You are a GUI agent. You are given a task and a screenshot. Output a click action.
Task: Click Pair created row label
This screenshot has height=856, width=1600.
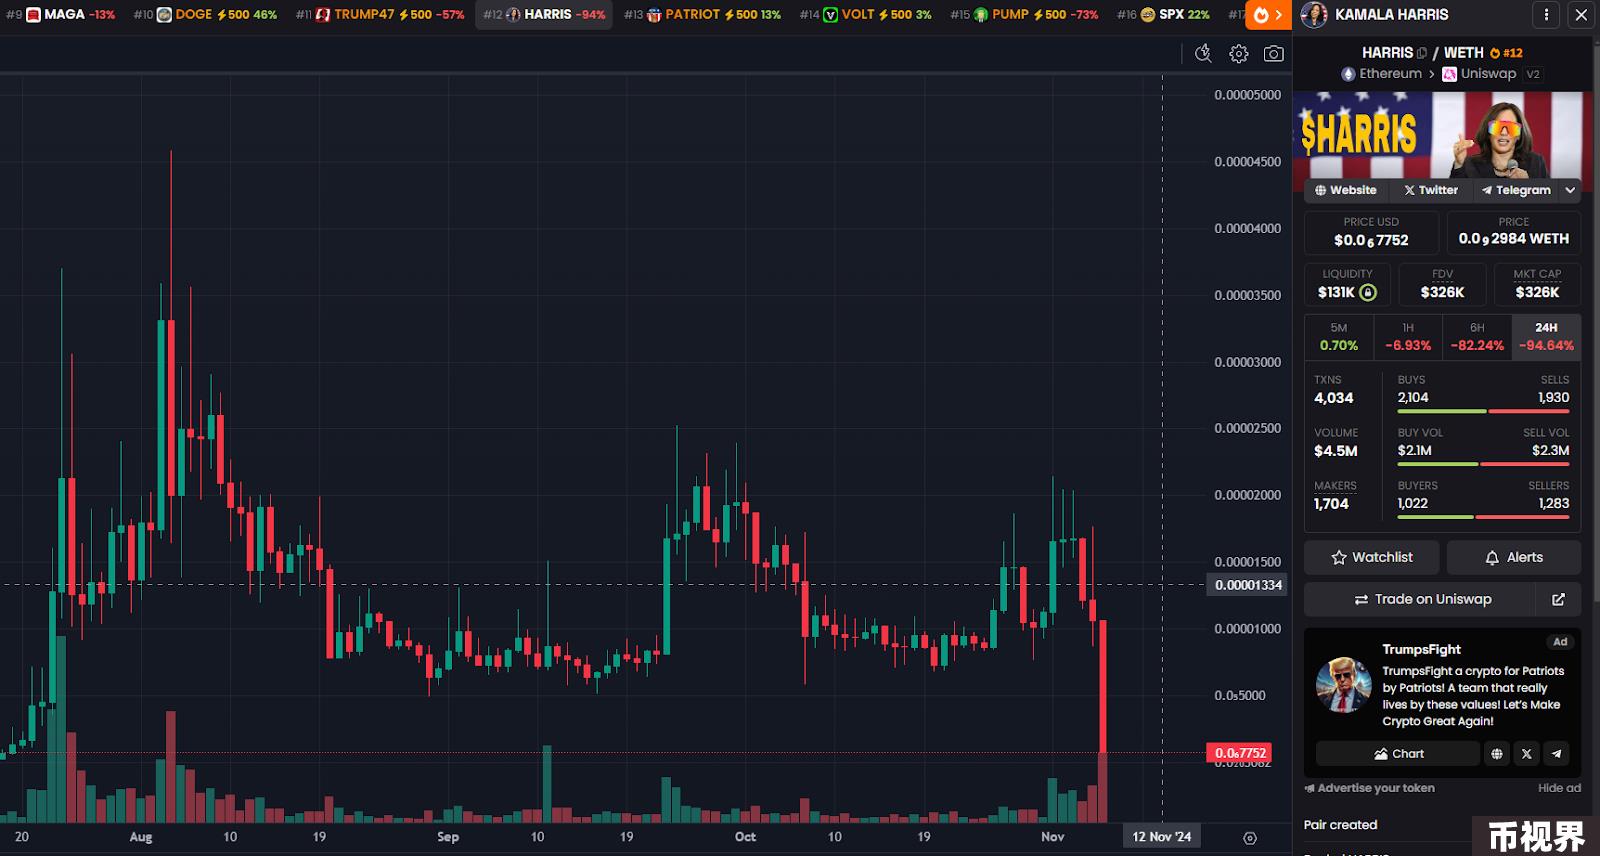coord(1340,825)
